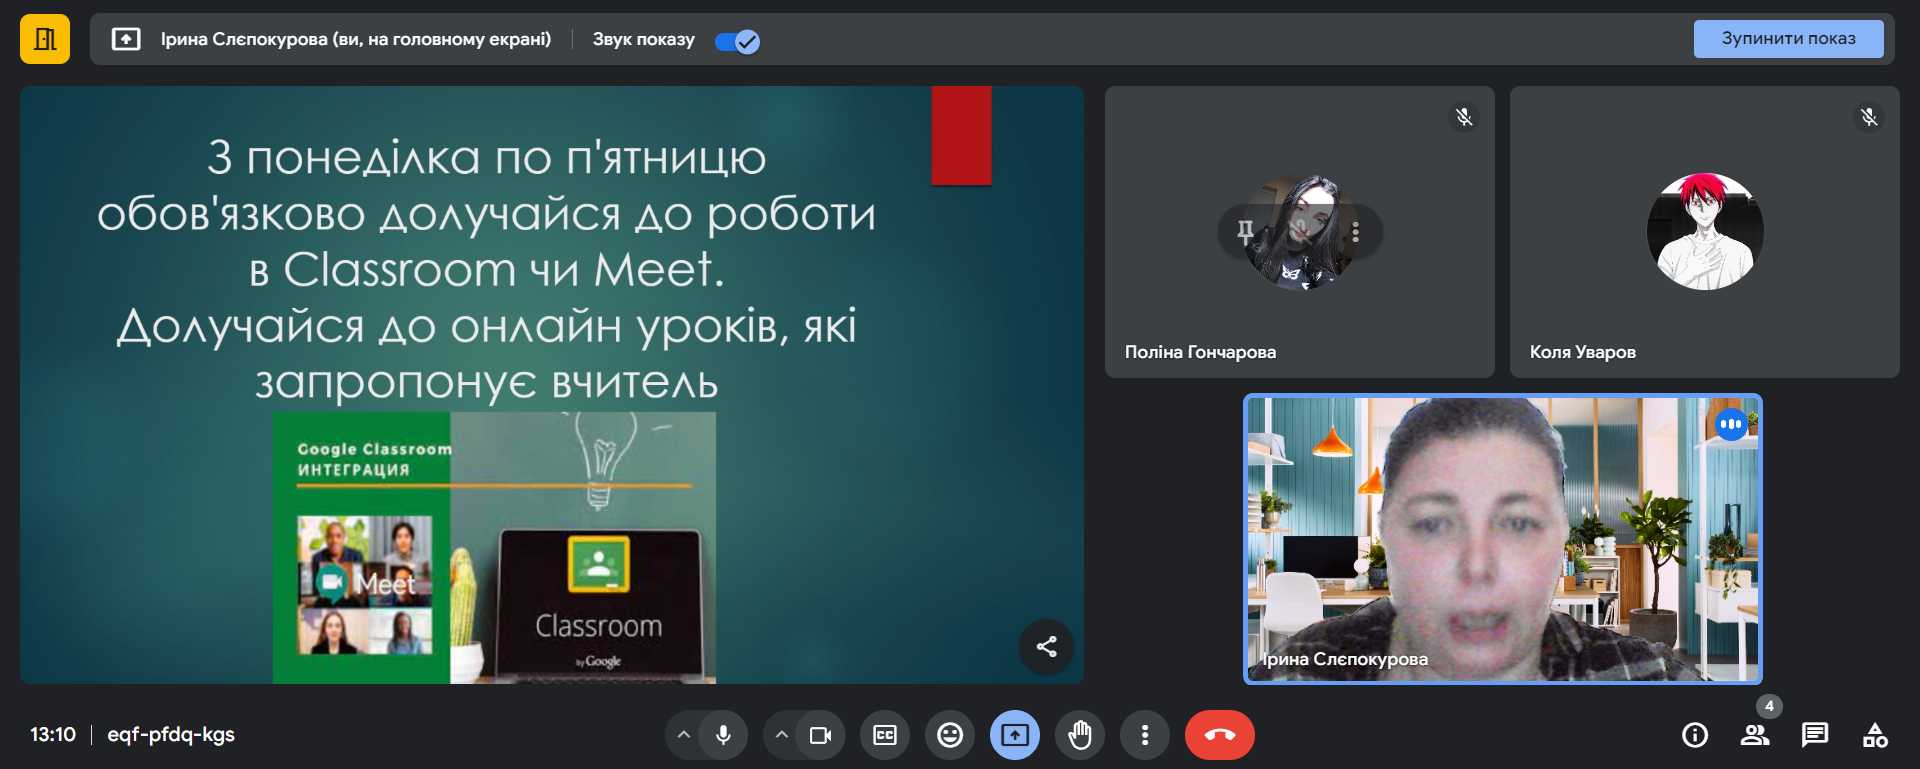Raise your hand
The width and height of the screenshot is (1920, 769).
[x=1080, y=736]
